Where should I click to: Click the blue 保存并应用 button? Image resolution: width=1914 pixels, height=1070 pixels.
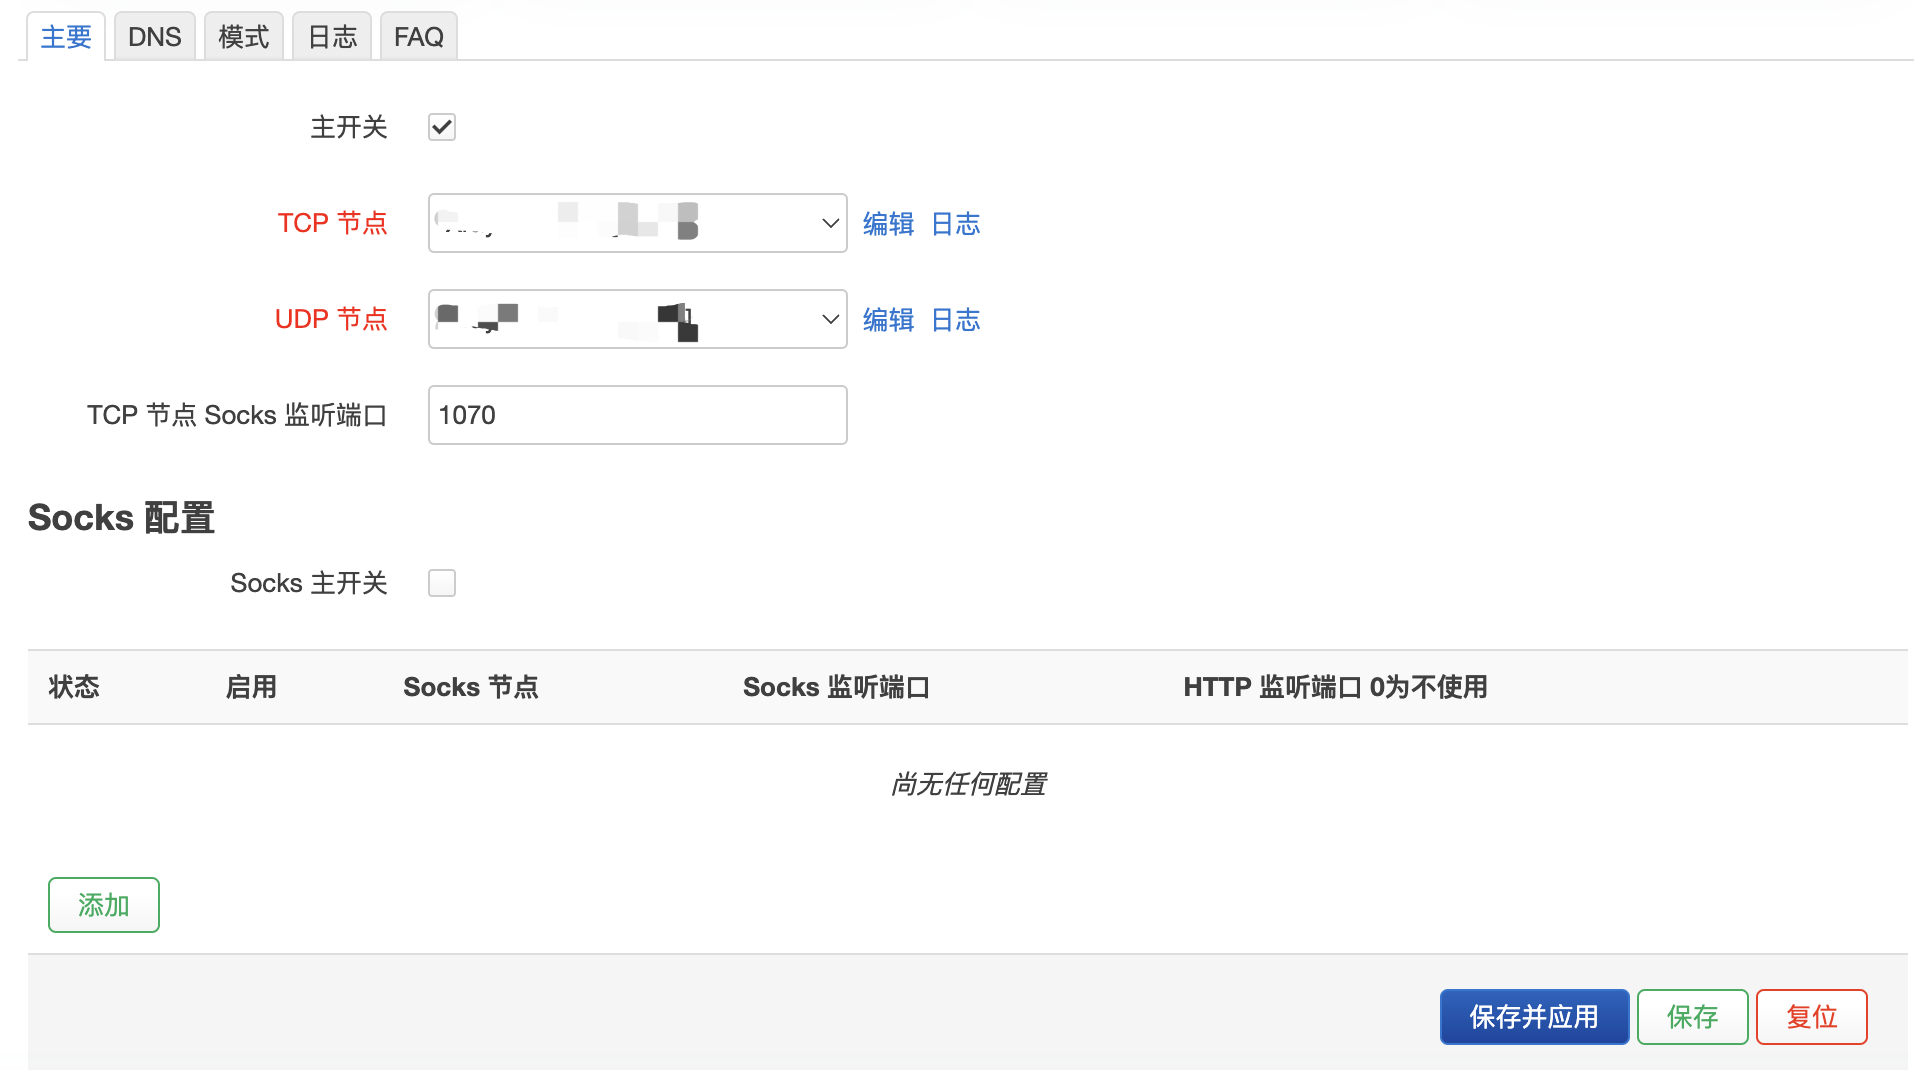tap(1534, 1017)
